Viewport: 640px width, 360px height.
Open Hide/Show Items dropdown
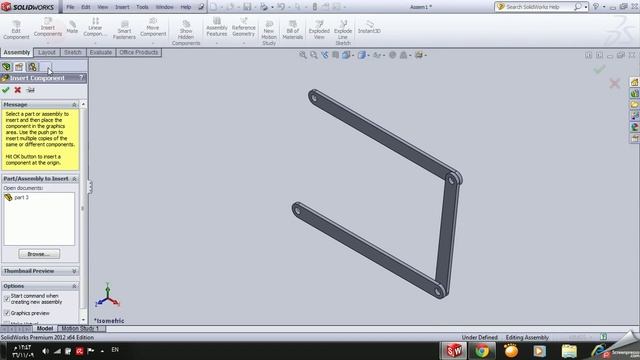pyautogui.click(x=379, y=55)
